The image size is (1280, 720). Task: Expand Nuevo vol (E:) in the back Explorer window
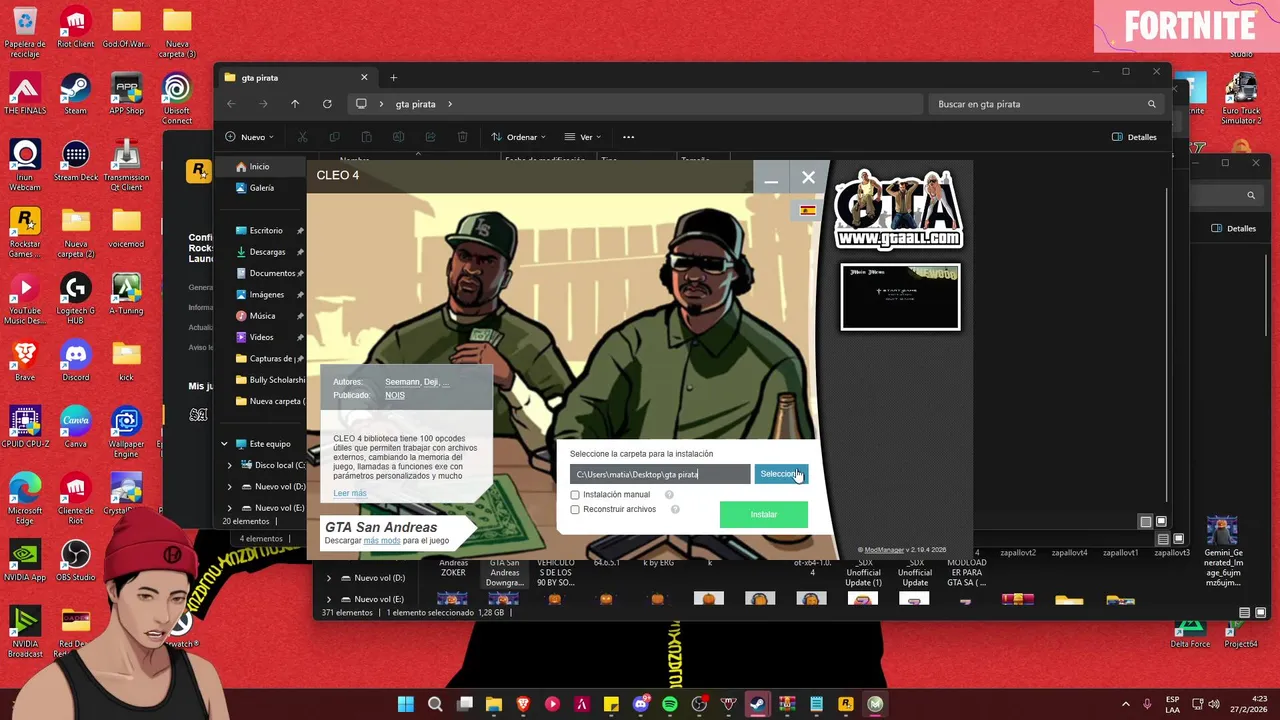pyautogui.click(x=328, y=599)
